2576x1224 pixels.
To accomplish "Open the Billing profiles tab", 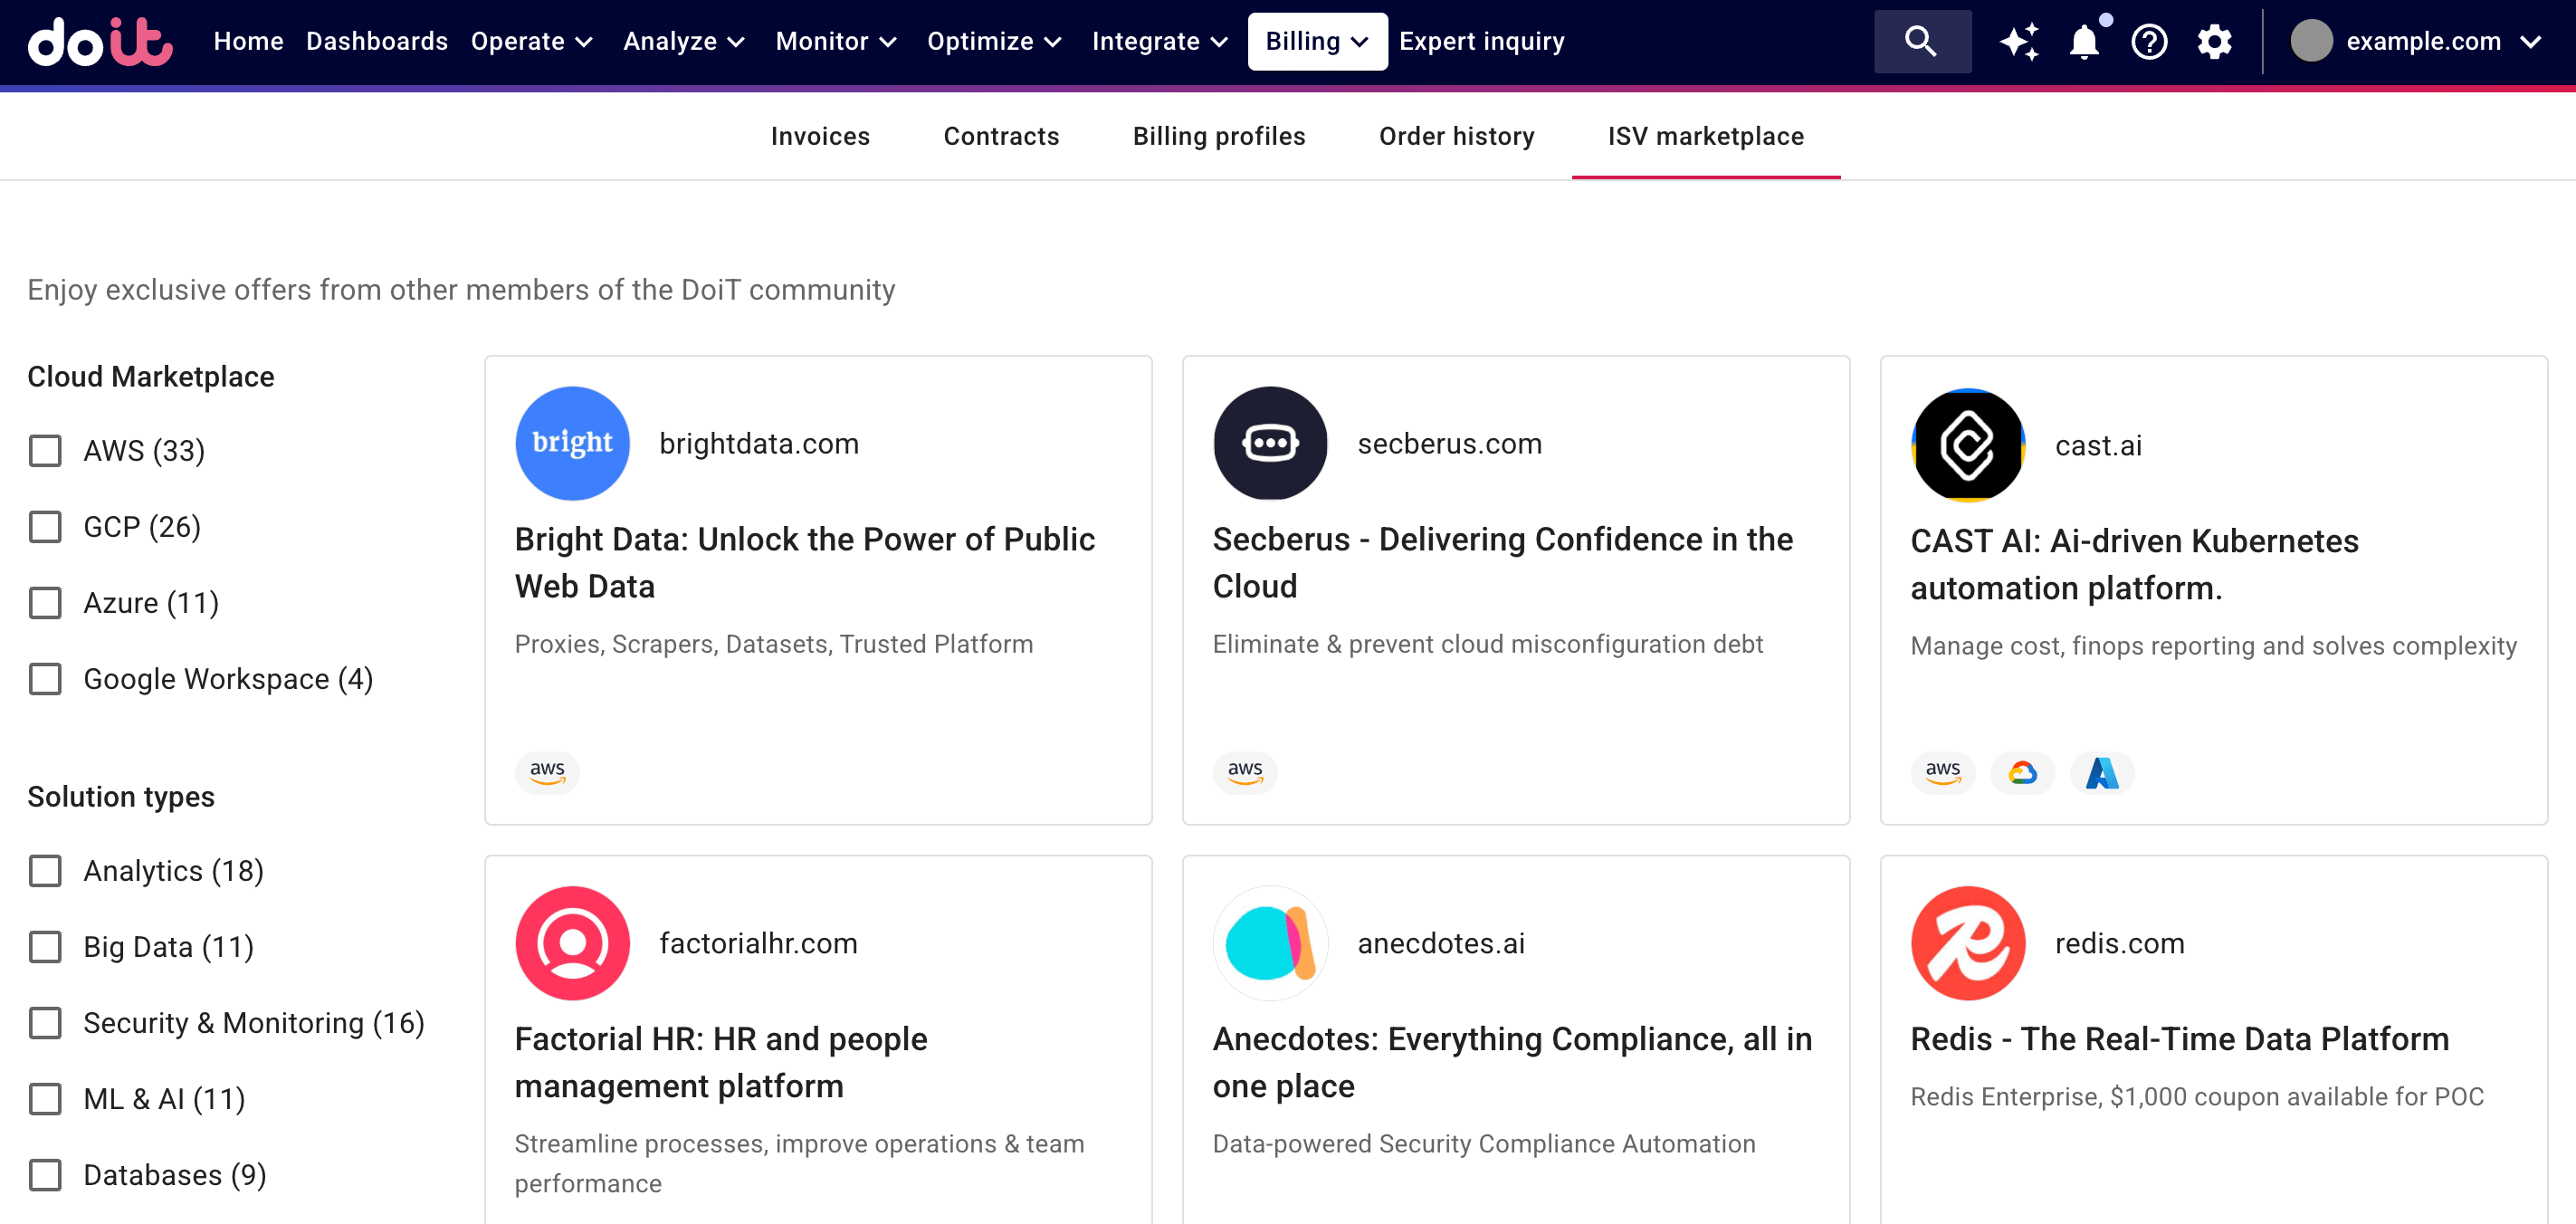I will click(x=1219, y=136).
